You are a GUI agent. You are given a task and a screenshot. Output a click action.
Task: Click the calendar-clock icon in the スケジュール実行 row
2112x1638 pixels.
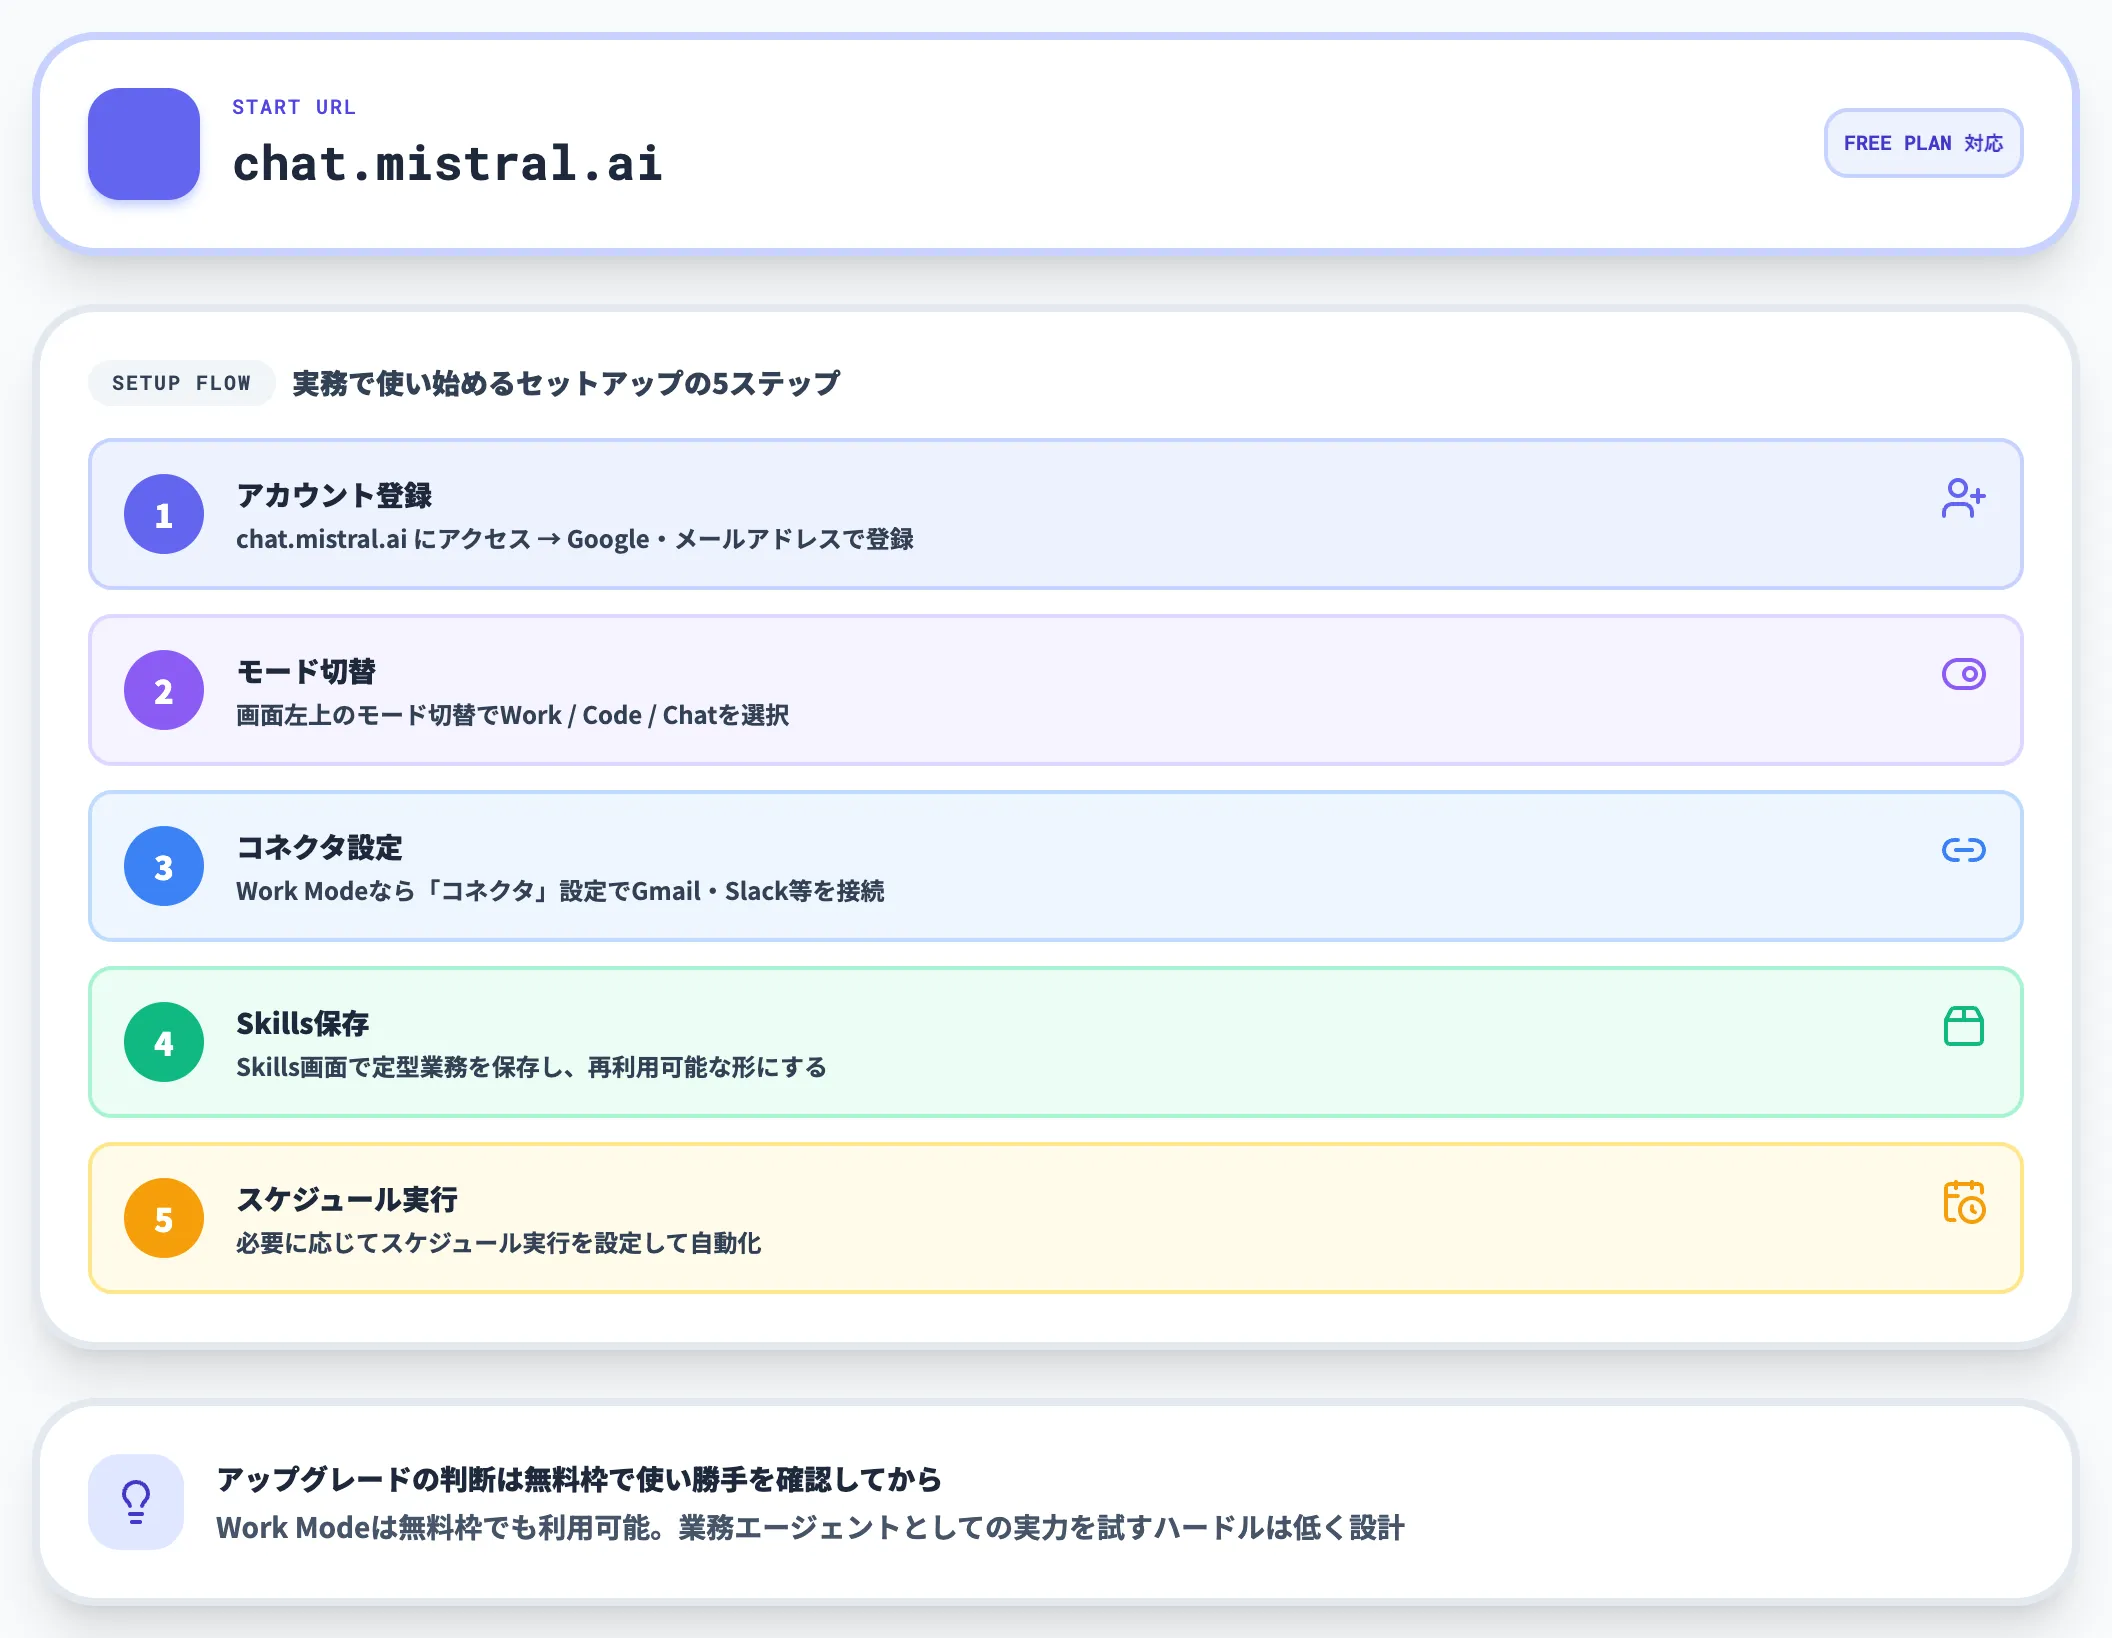click(x=1964, y=1202)
